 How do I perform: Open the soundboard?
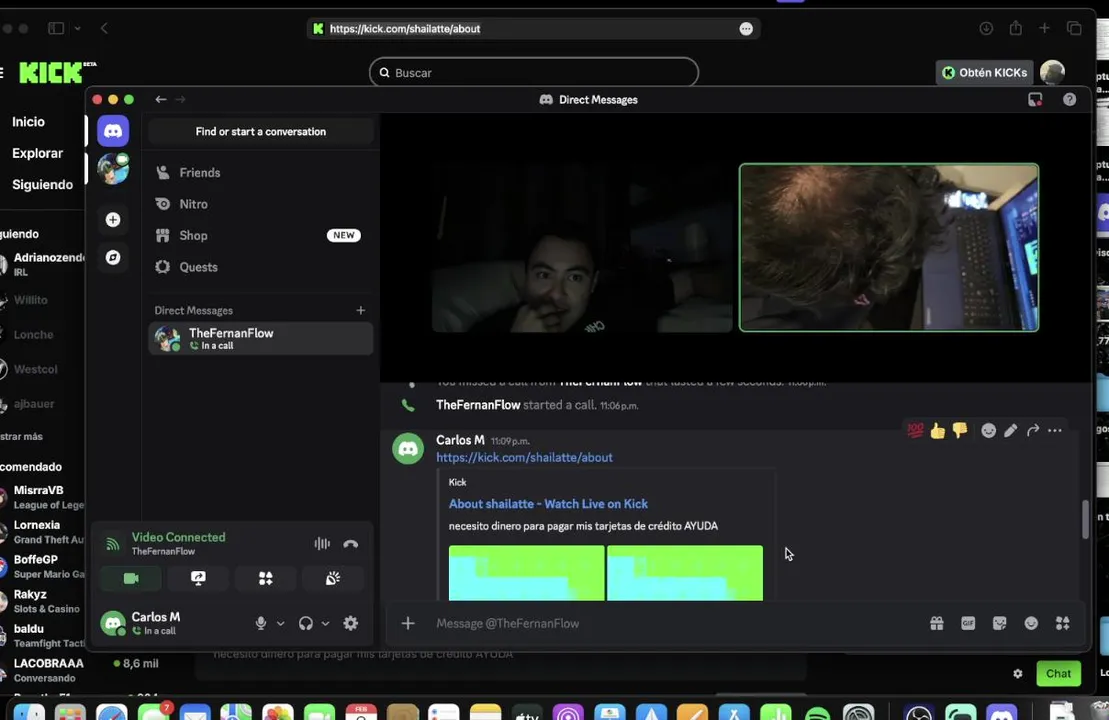pos(332,579)
